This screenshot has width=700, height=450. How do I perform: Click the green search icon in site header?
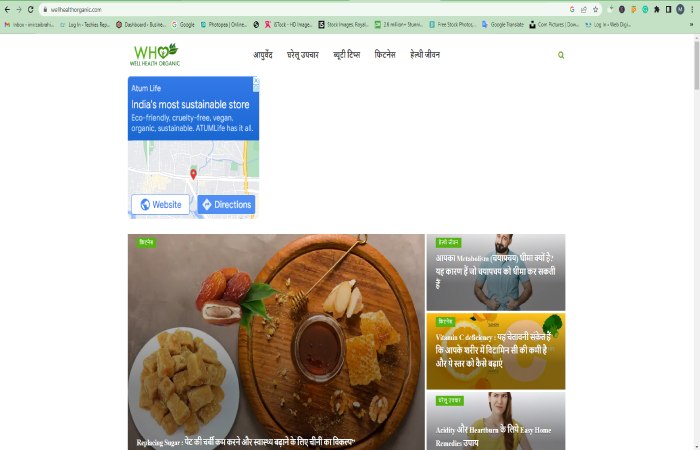[x=561, y=55]
